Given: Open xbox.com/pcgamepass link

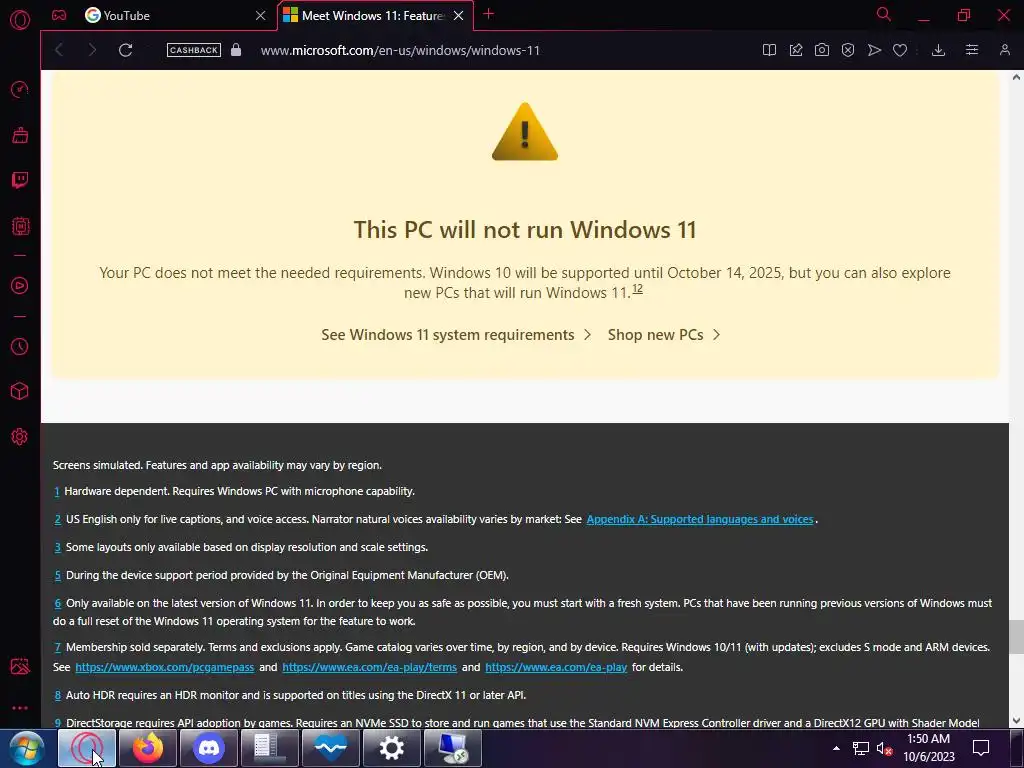Looking at the screenshot, I should [x=165, y=667].
